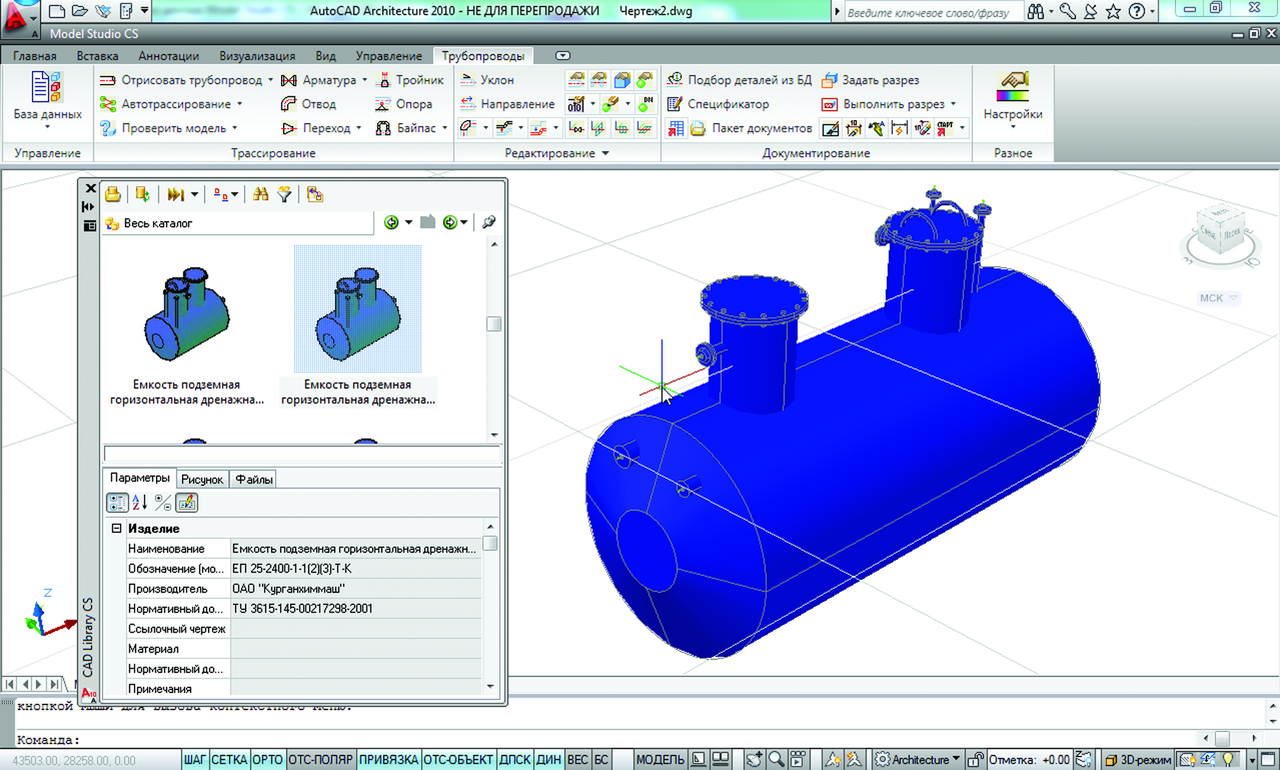This screenshot has width=1280, height=770.
Task: Select the highlighted Емкость подземная thumbnail
Action: pos(358,308)
